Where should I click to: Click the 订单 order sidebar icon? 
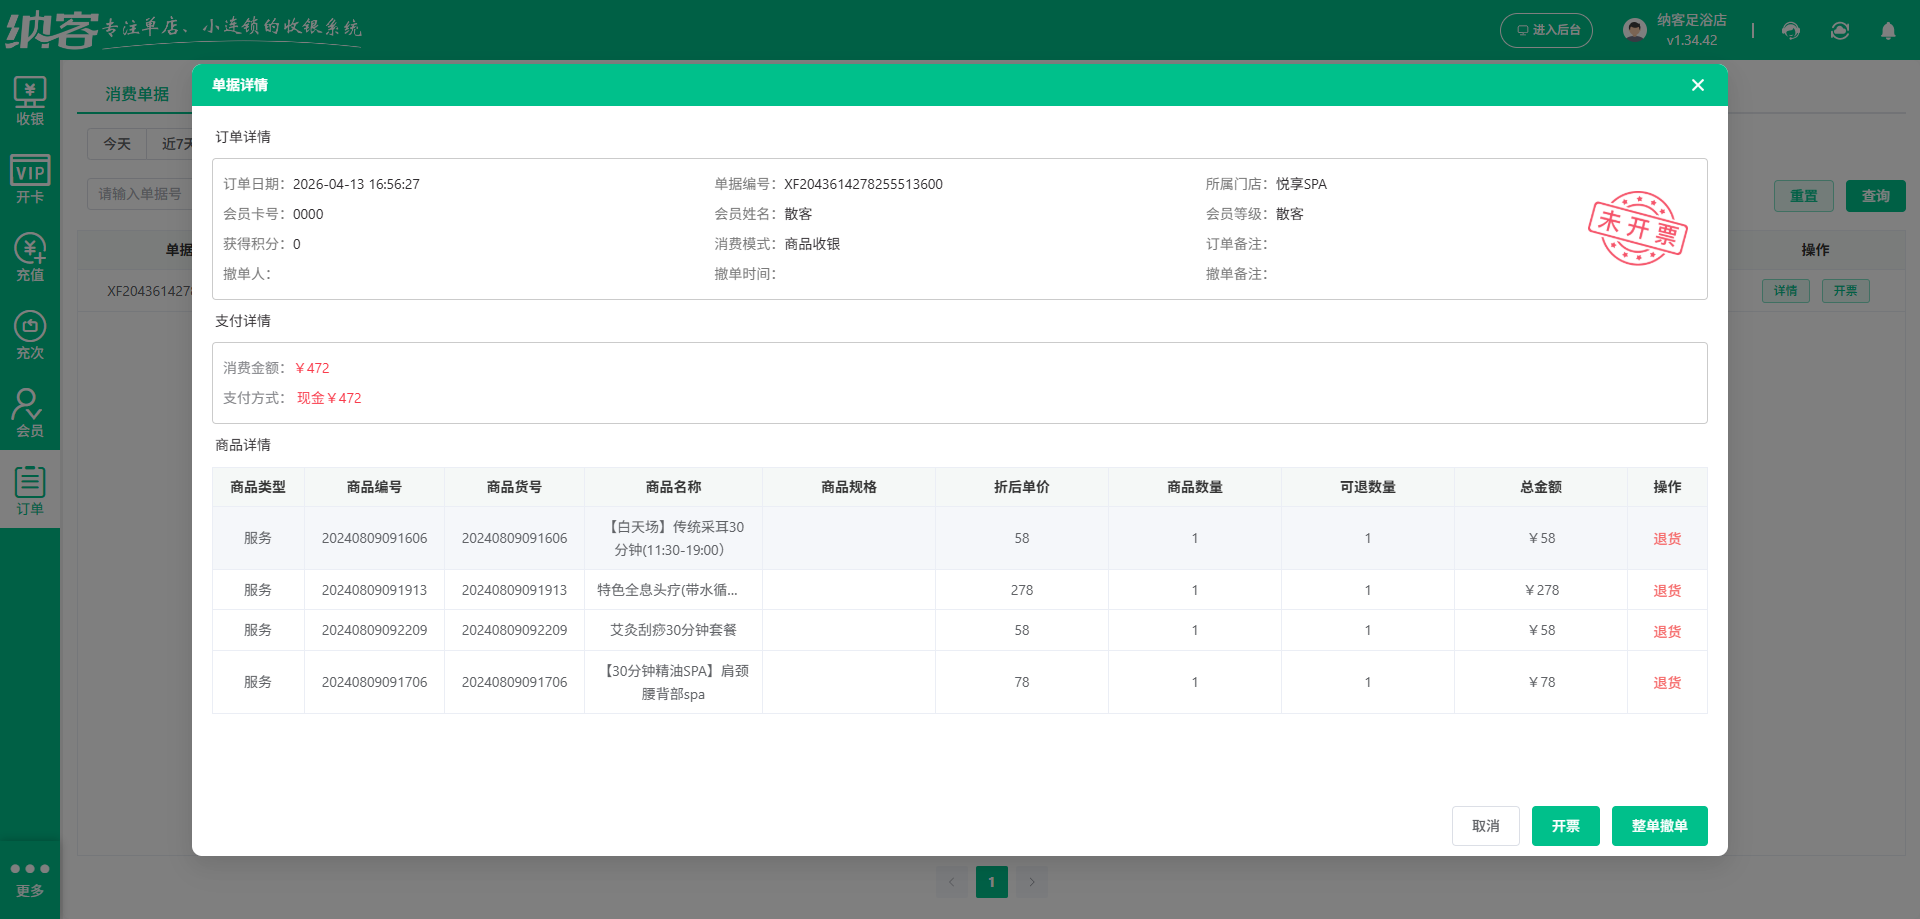(x=30, y=489)
